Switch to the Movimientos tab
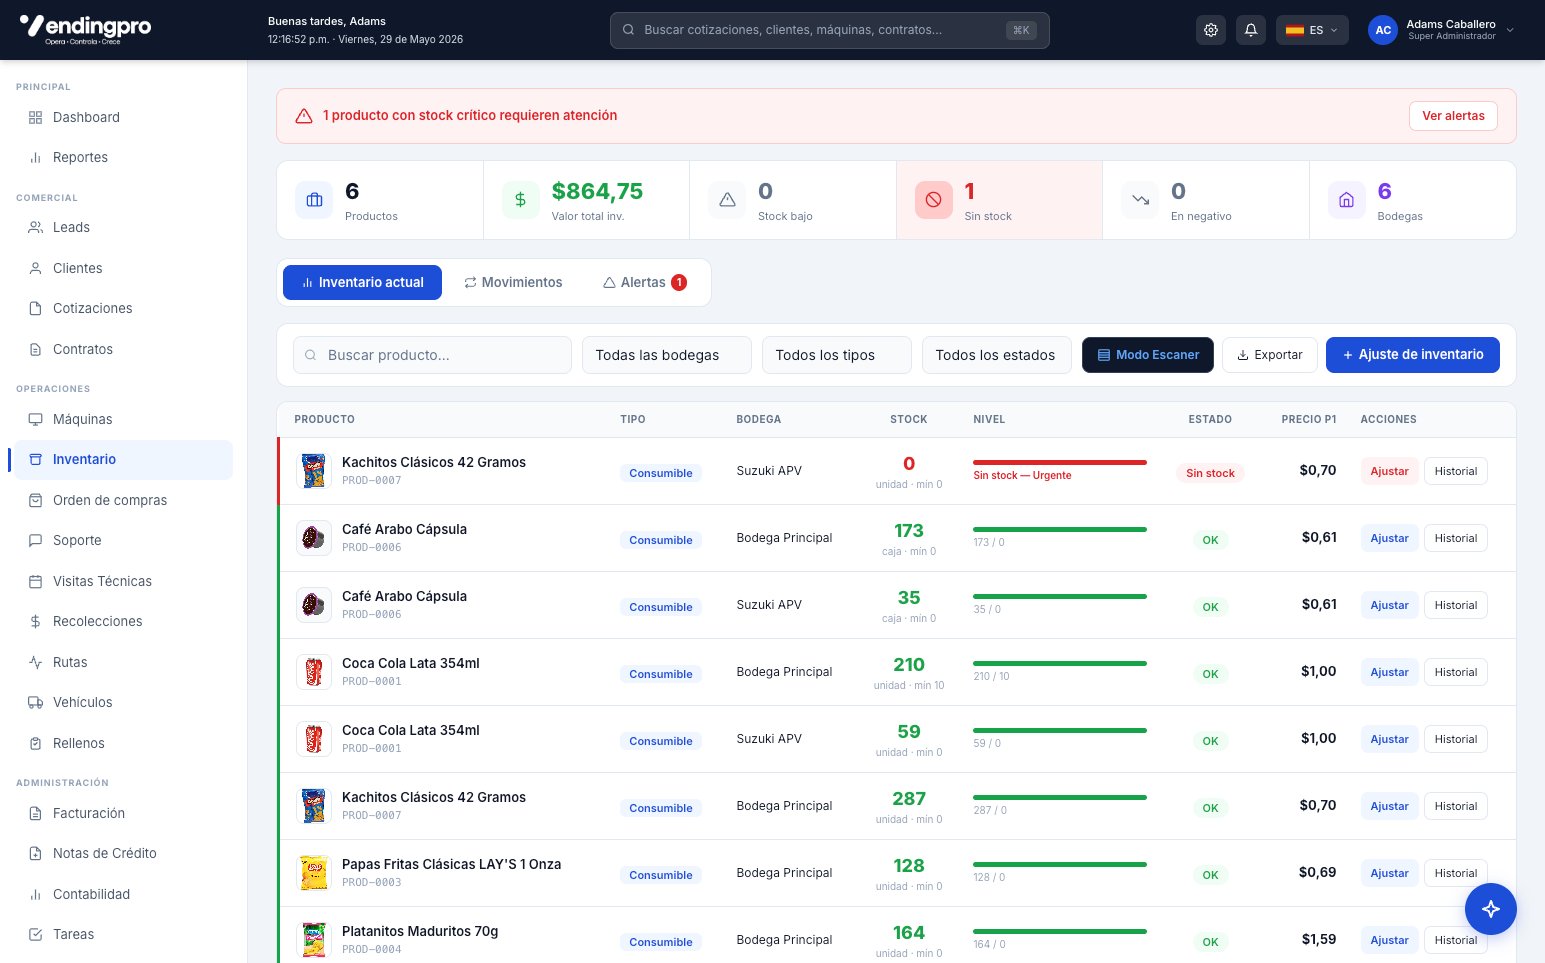 click(x=513, y=283)
